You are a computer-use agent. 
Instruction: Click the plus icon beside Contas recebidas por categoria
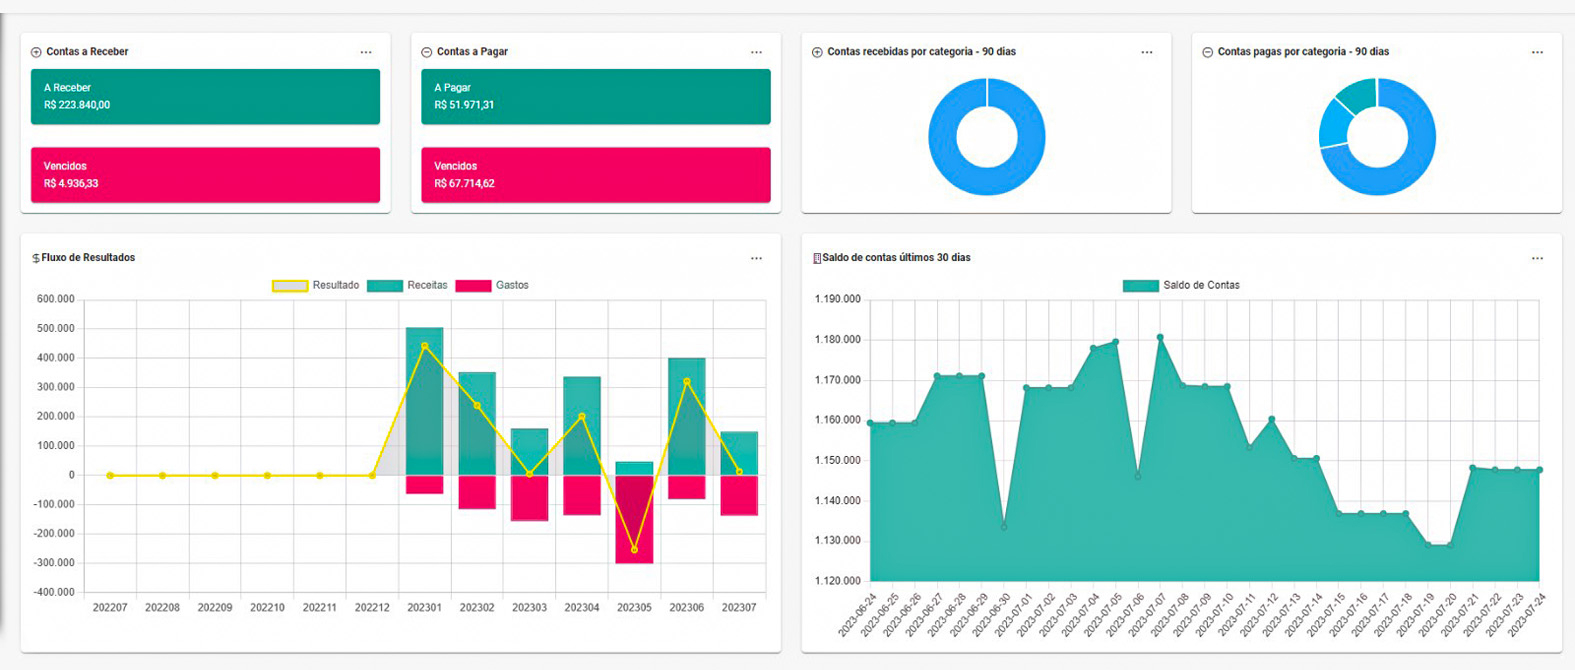point(817,52)
